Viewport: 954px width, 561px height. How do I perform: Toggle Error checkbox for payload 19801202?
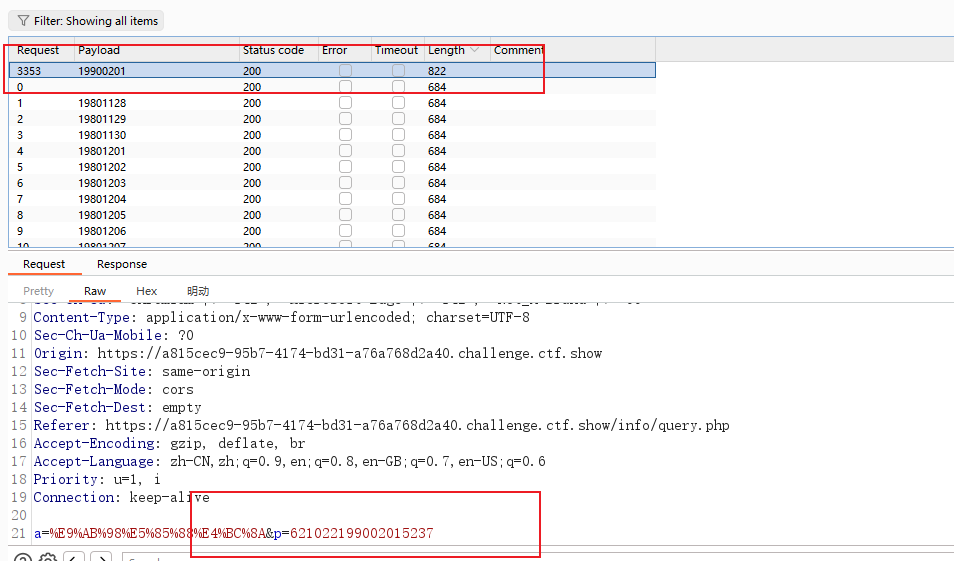coord(346,167)
